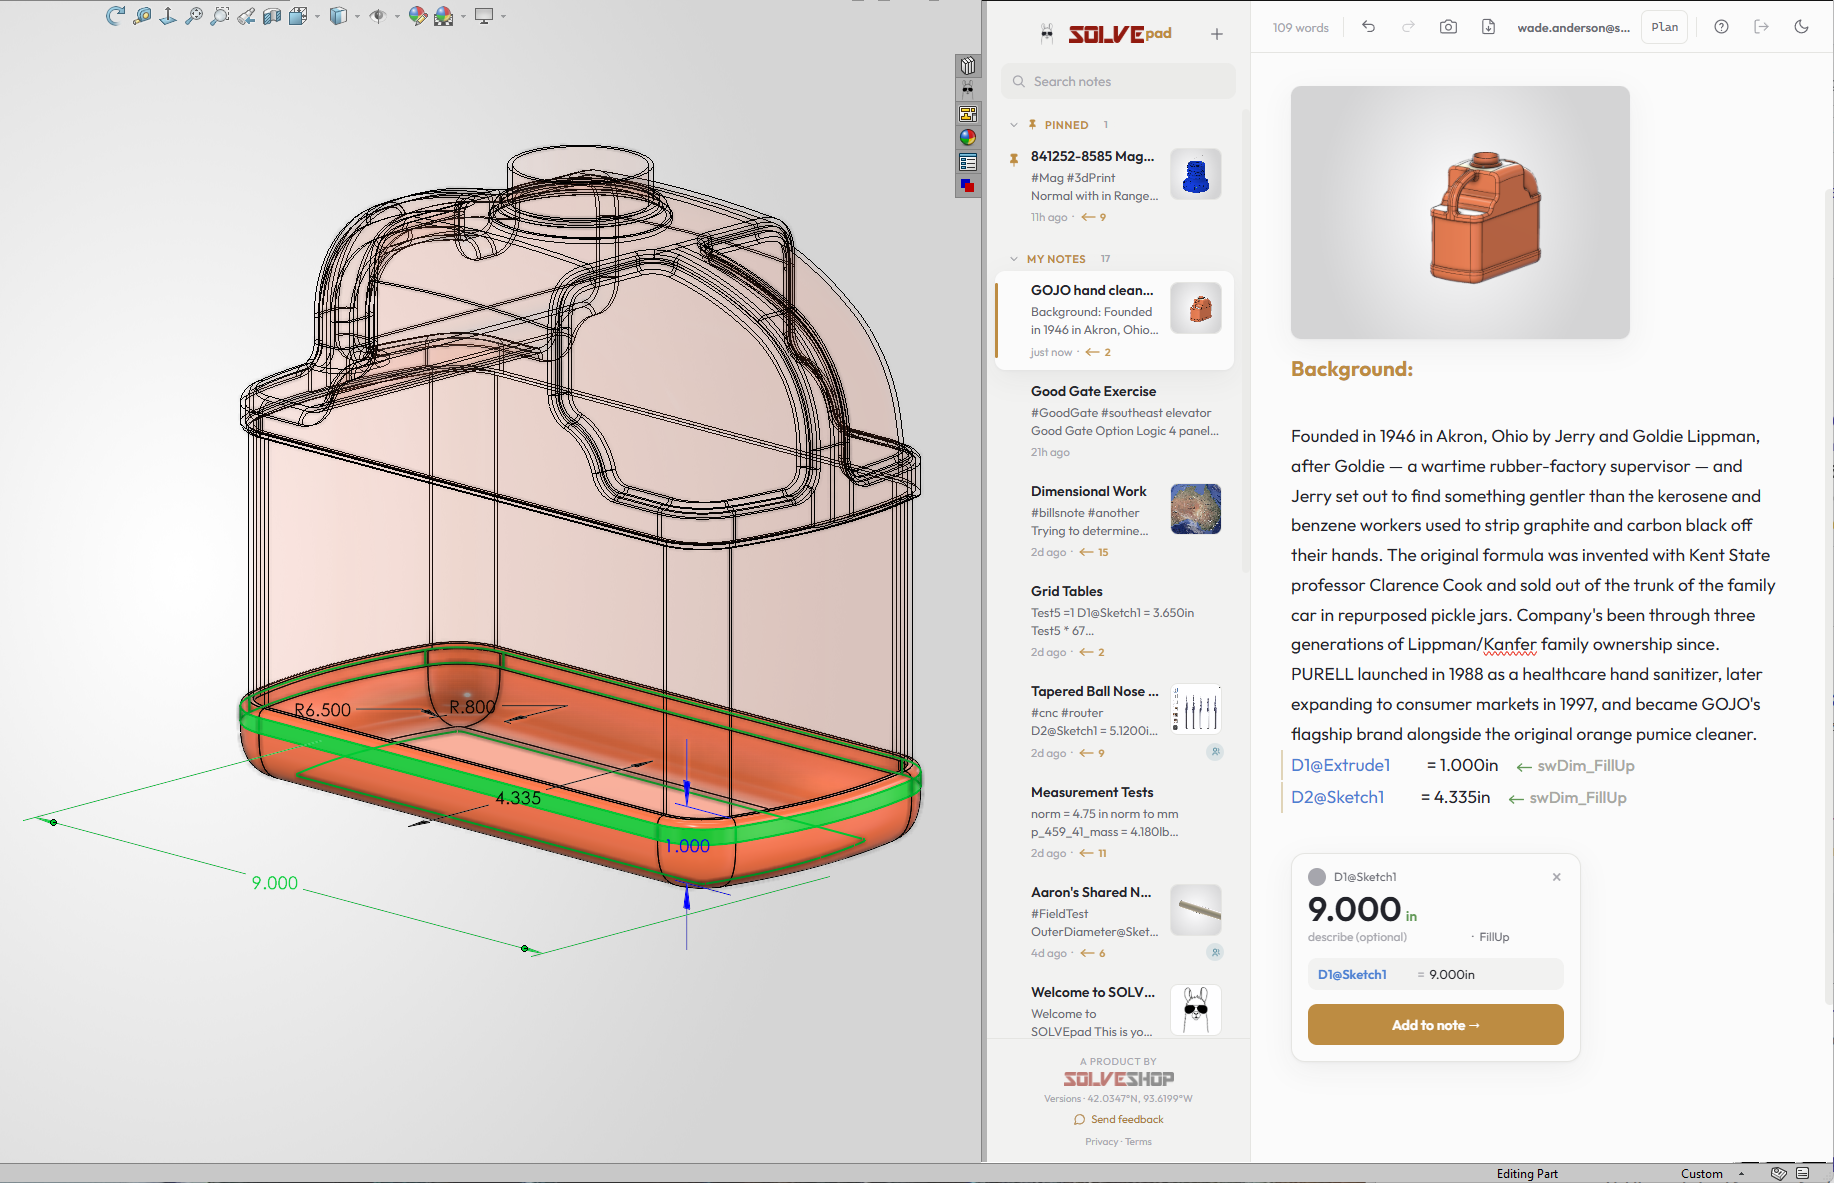
Task: Click the Plan button
Action: click(1665, 27)
